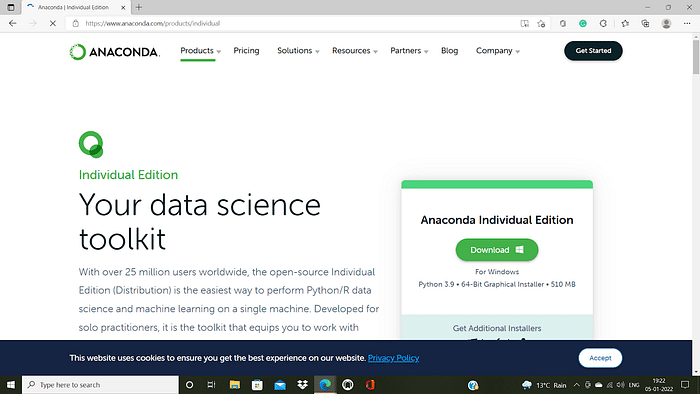Open the Resources menu

(351, 50)
